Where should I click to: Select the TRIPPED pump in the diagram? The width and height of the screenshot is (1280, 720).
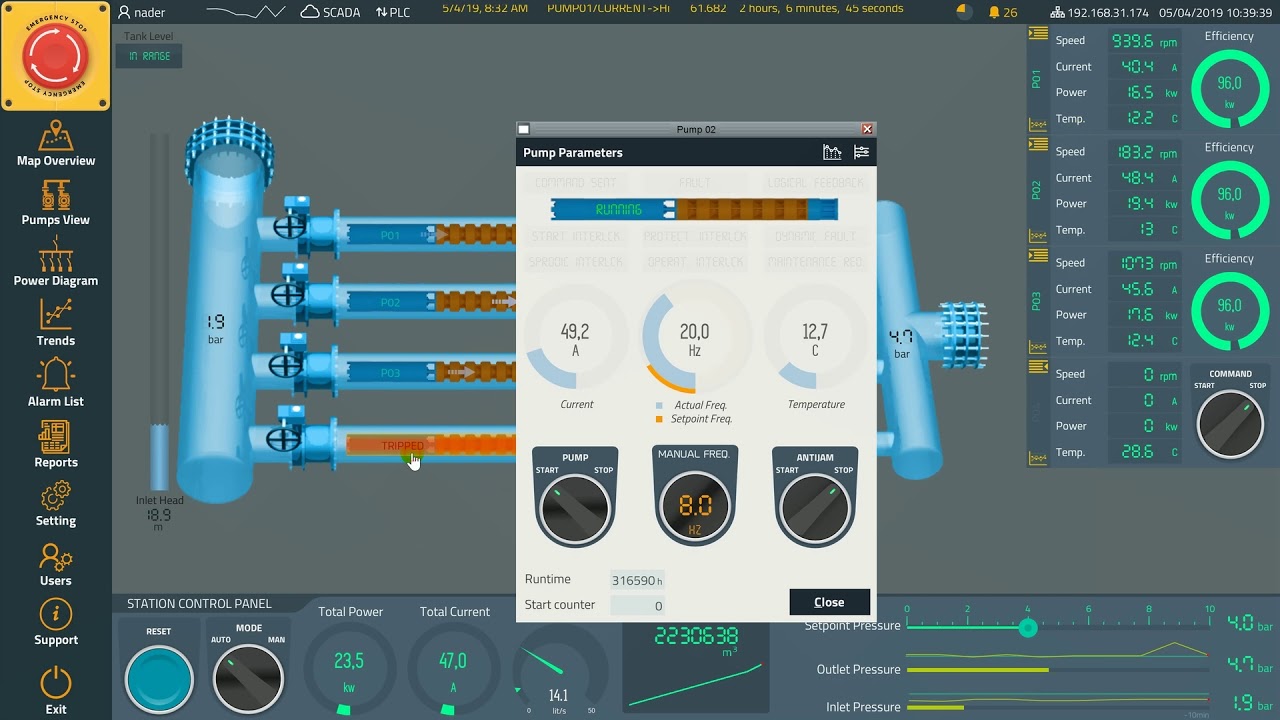[x=430, y=445]
